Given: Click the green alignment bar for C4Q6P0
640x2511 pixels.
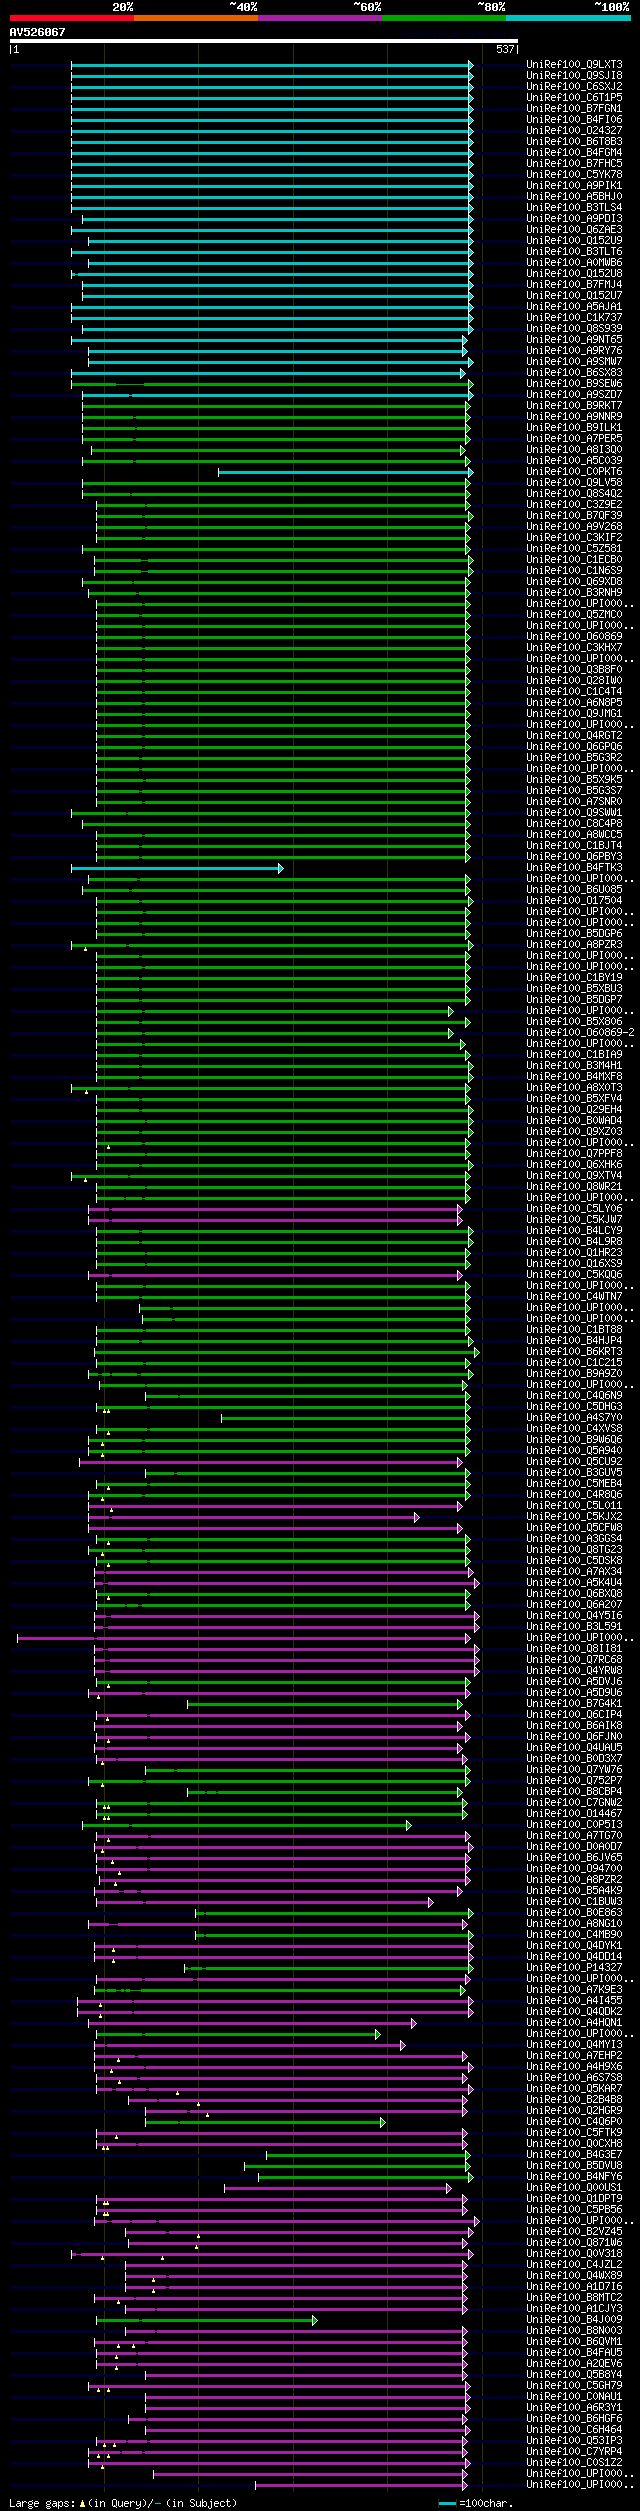Looking at the screenshot, I should 265,2122.
